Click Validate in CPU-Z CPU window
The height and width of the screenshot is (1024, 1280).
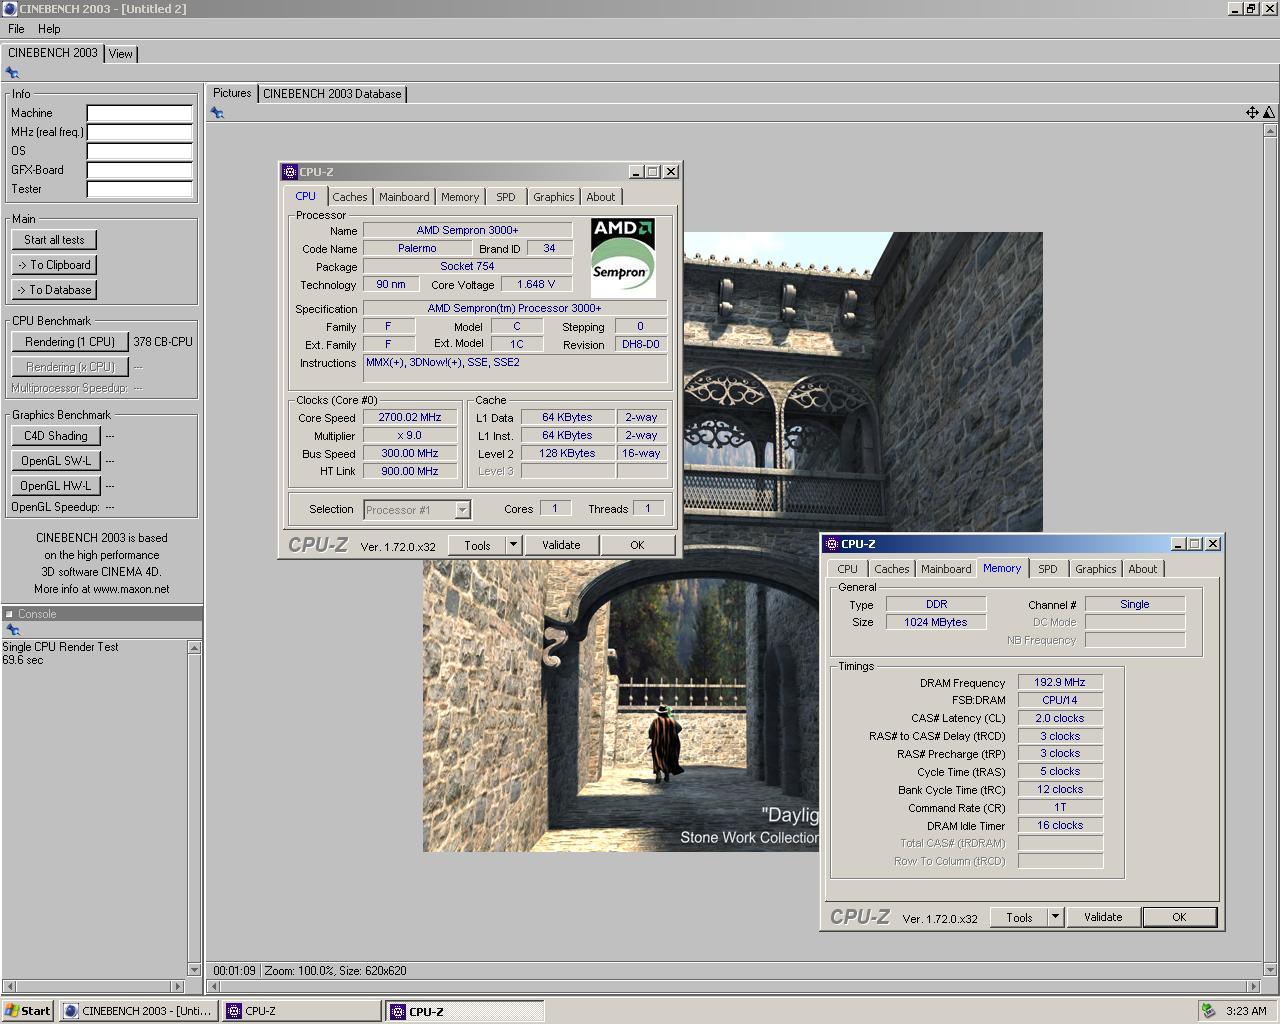pyautogui.click(x=561, y=545)
